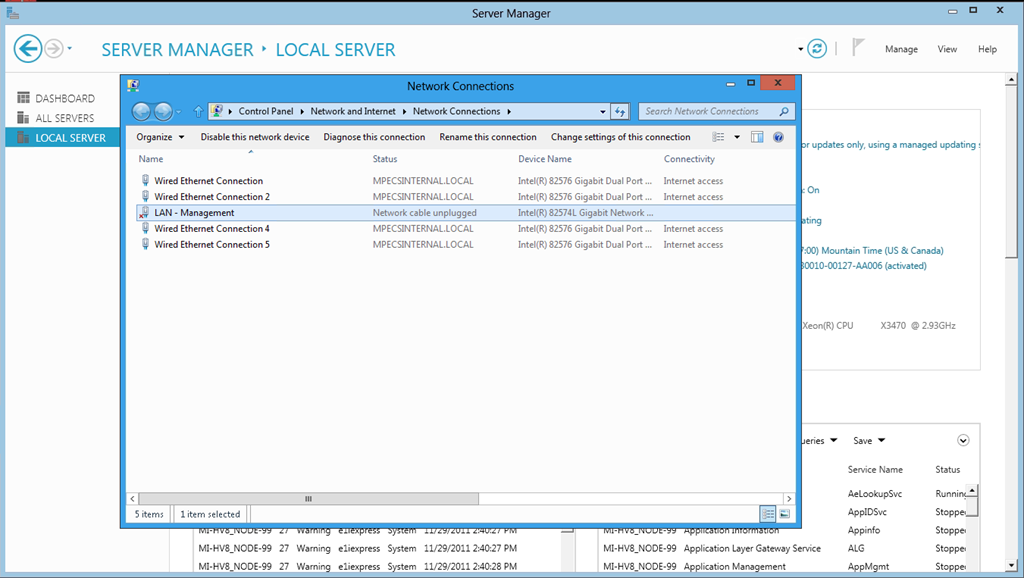This screenshot has width=1024, height=578.
Task: Open the Help menu
Action: 987,49
